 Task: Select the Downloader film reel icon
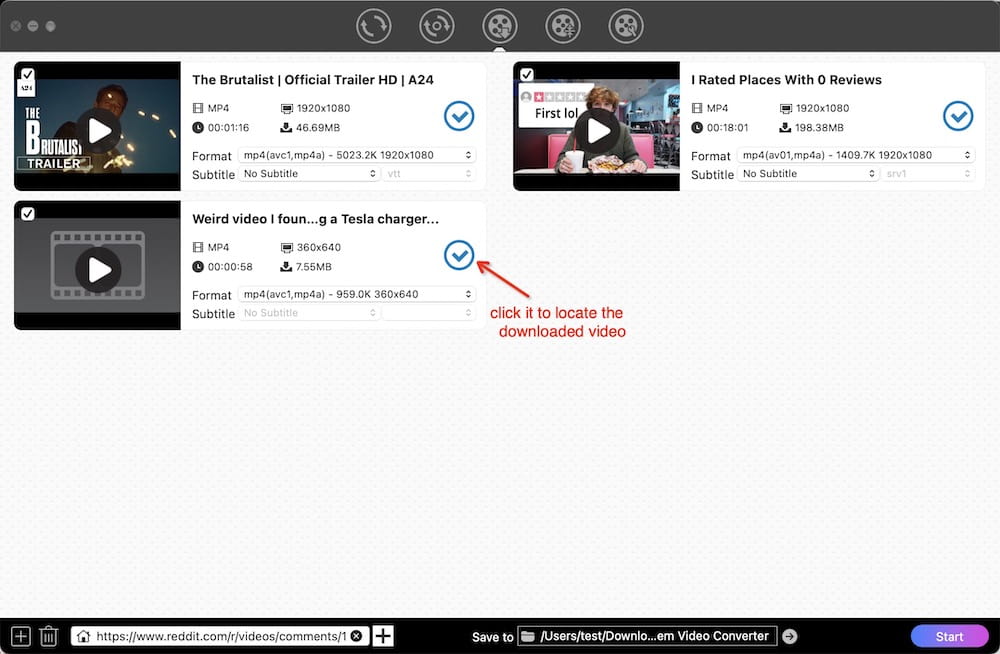point(500,26)
